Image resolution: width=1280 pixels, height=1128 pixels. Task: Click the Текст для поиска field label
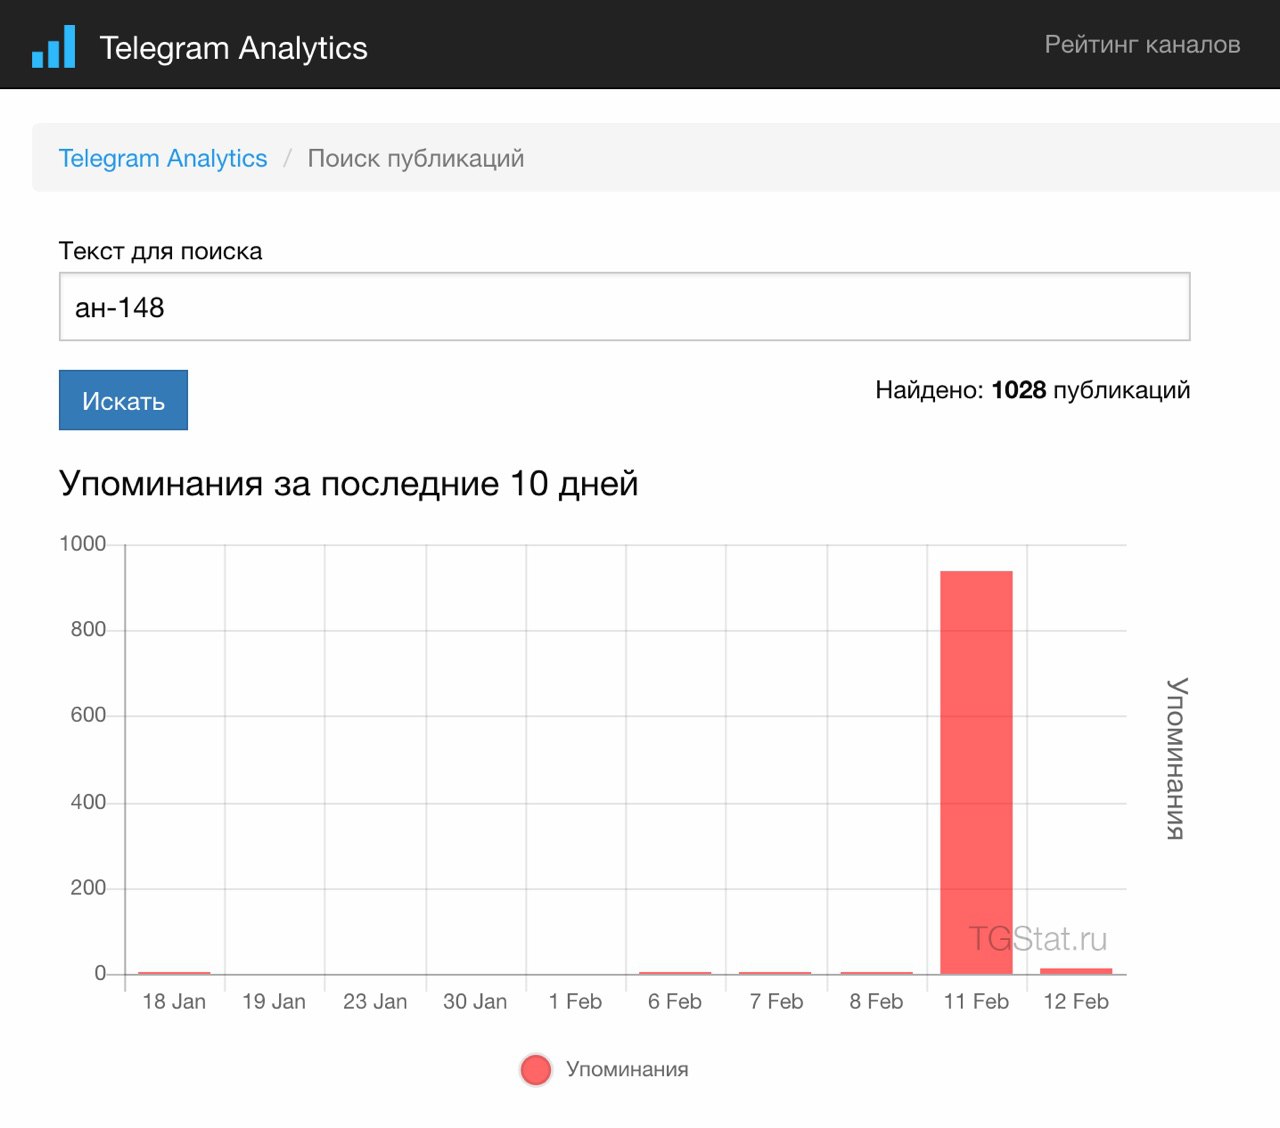click(x=160, y=251)
